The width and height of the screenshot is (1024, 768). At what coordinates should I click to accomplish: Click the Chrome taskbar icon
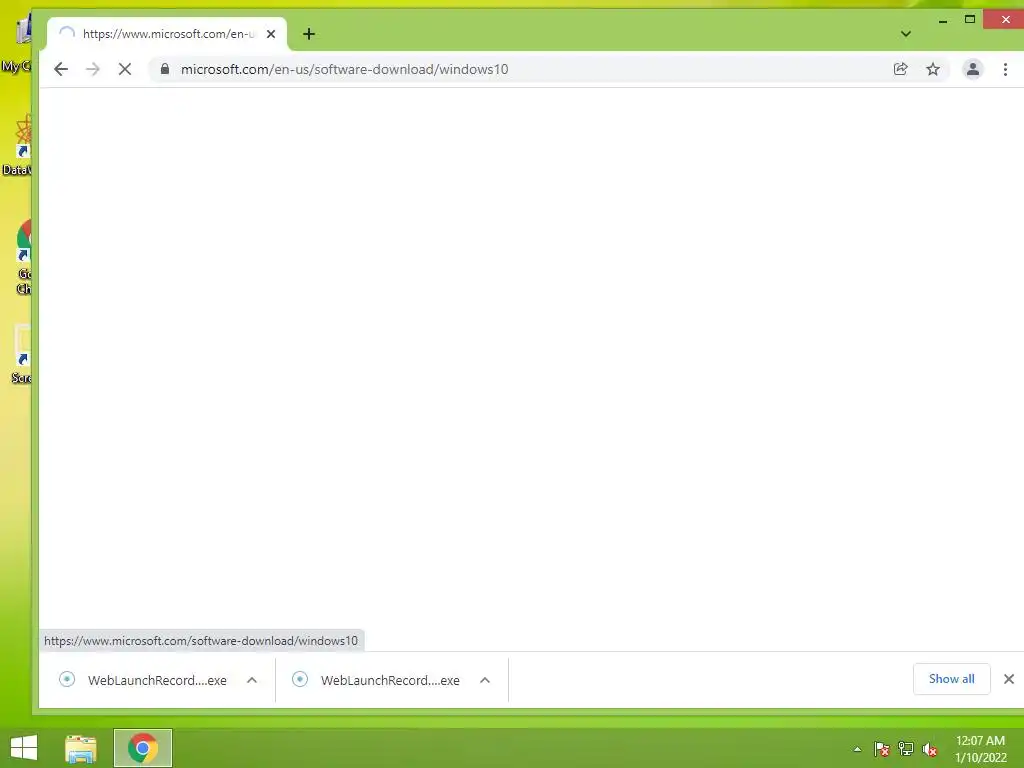pyautogui.click(x=143, y=748)
